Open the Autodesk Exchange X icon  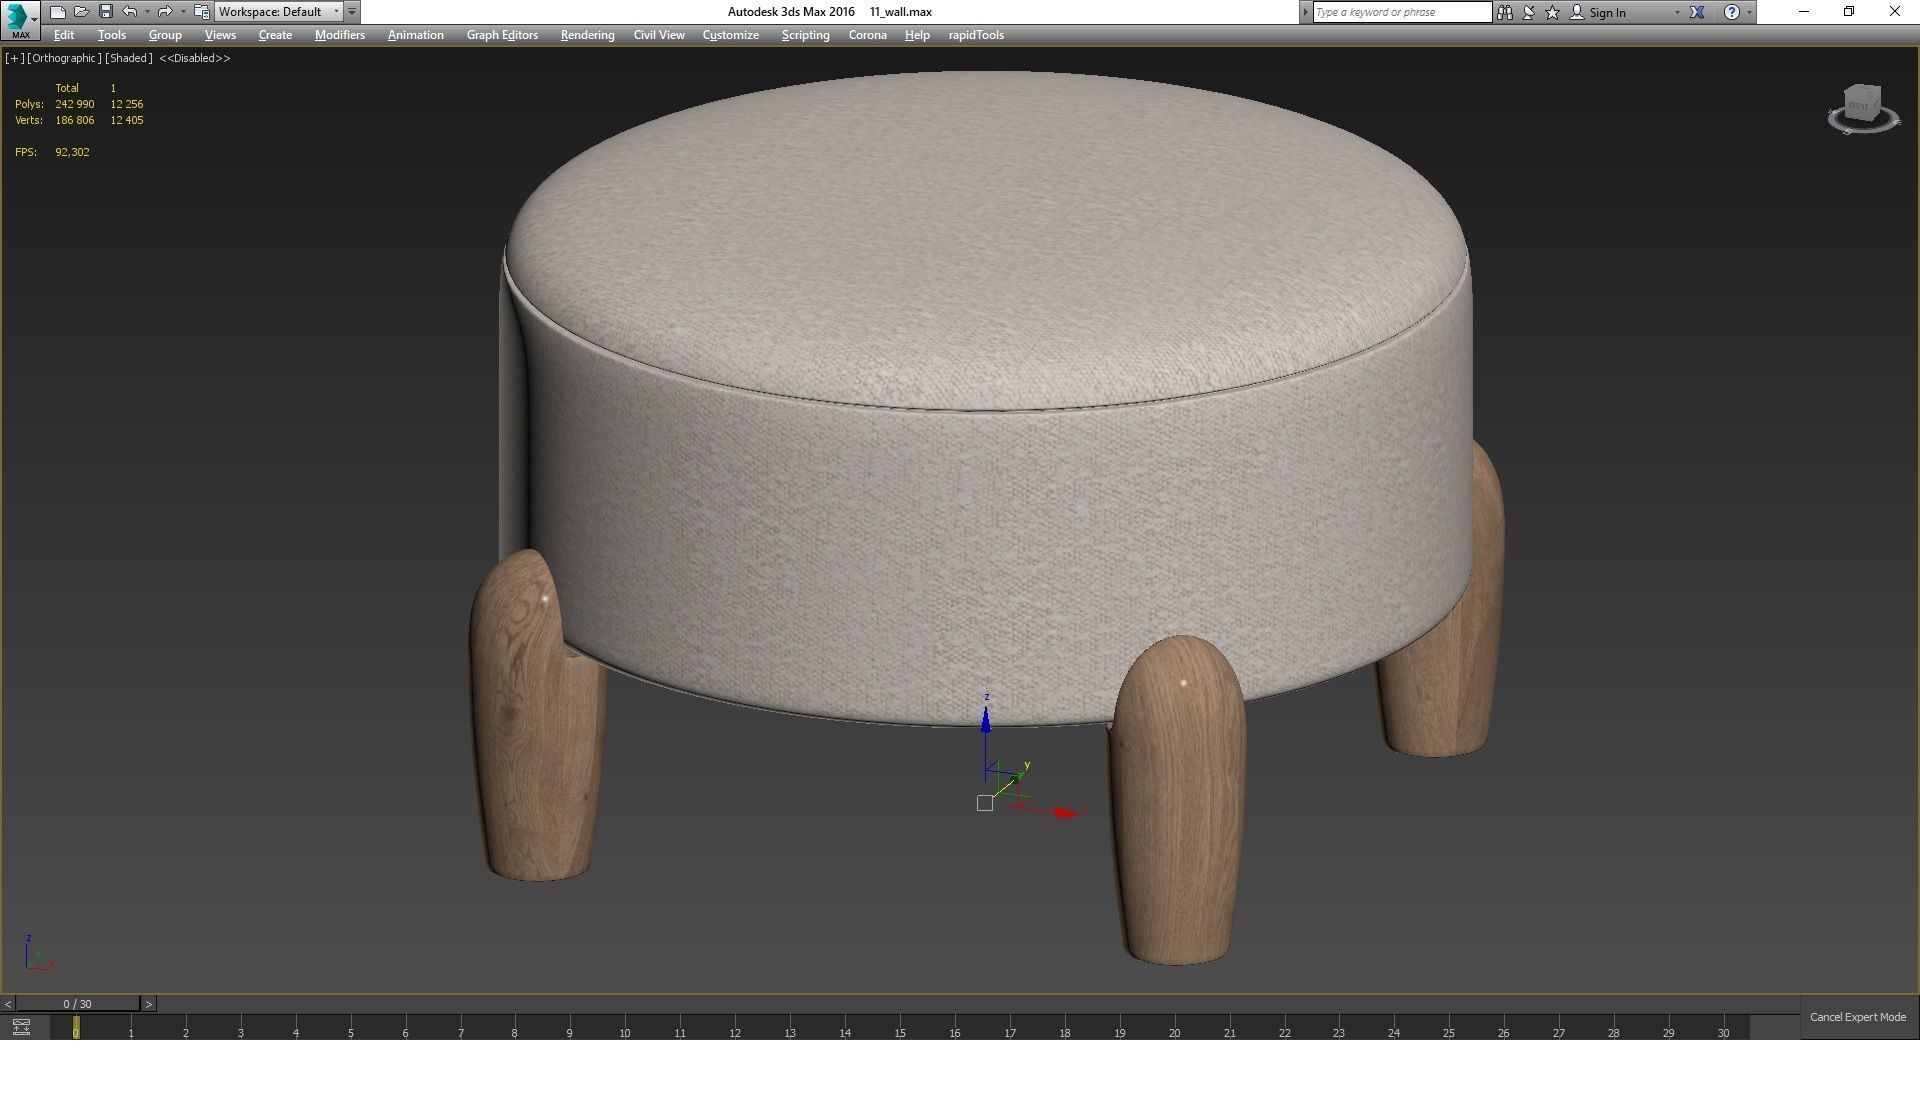pyautogui.click(x=1697, y=12)
